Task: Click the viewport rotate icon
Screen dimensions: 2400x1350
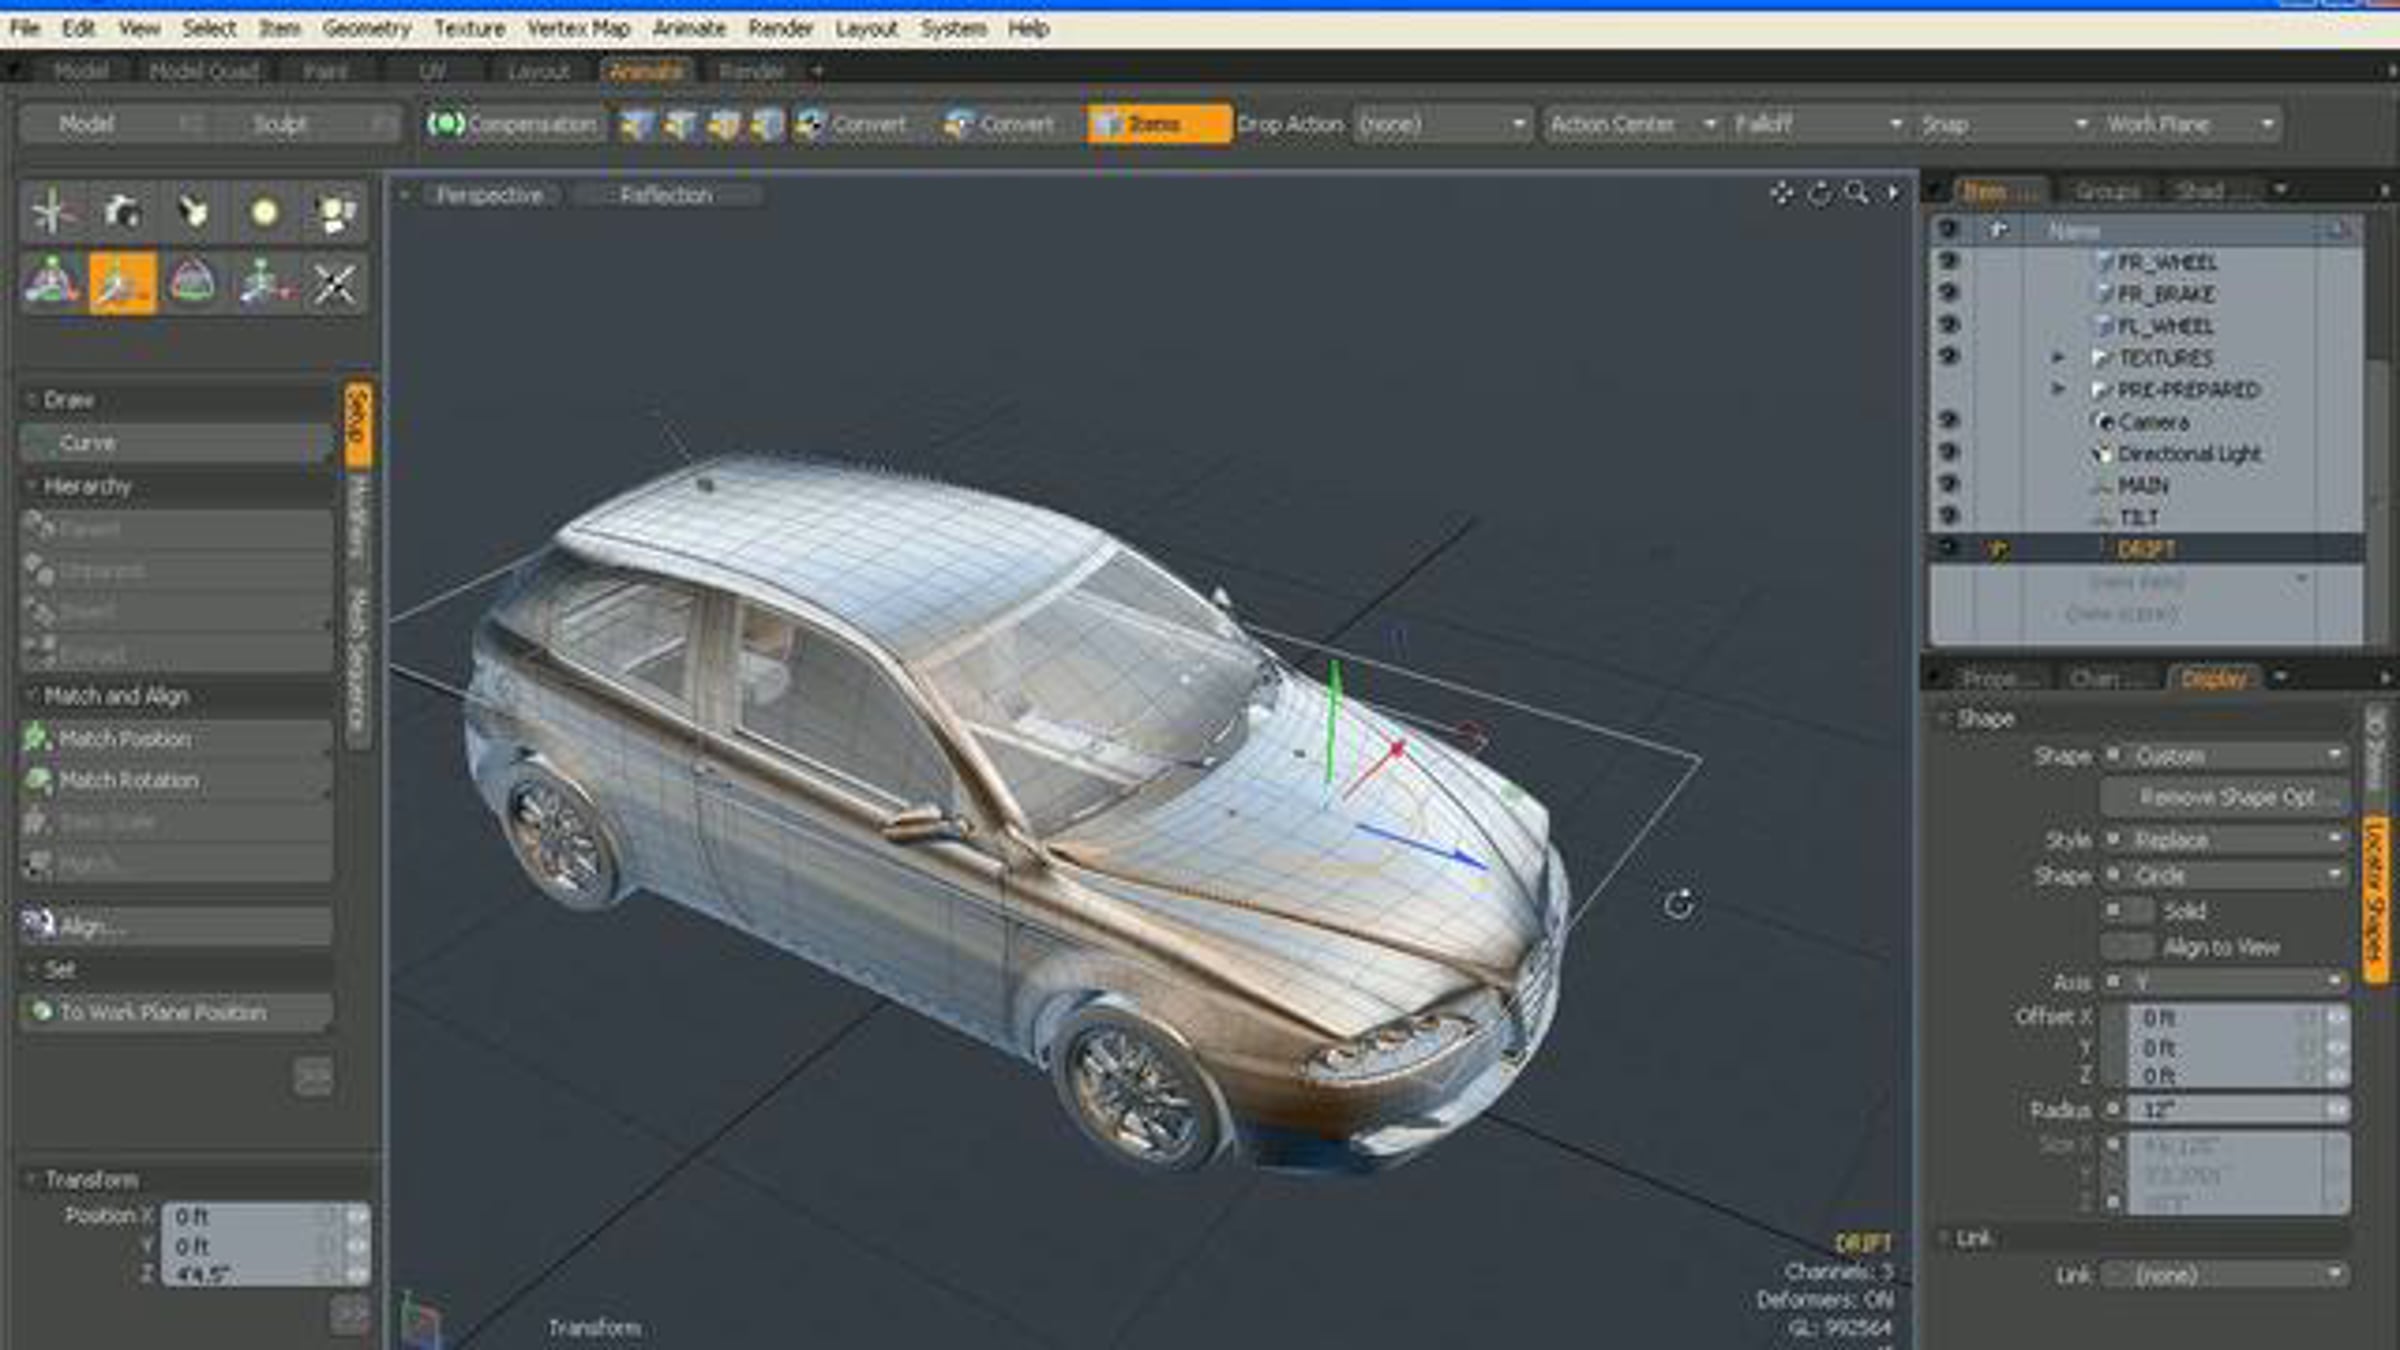Action: tap(1819, 193)
